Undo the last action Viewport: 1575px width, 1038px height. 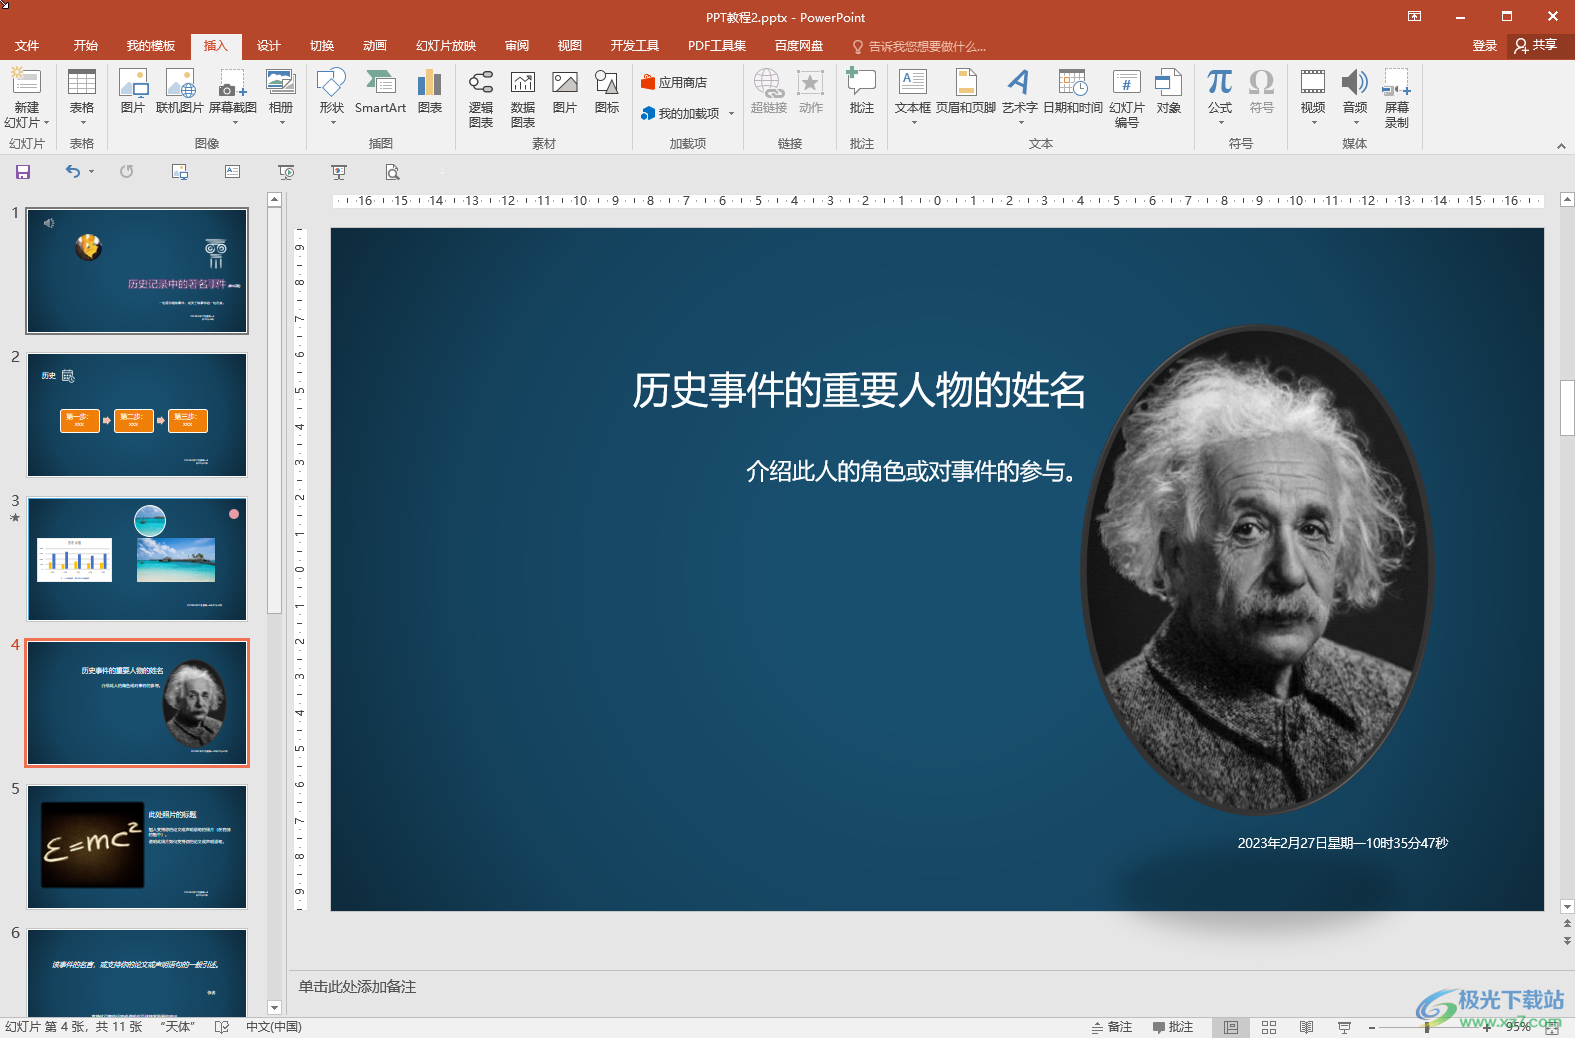click(x=72, y=172)
